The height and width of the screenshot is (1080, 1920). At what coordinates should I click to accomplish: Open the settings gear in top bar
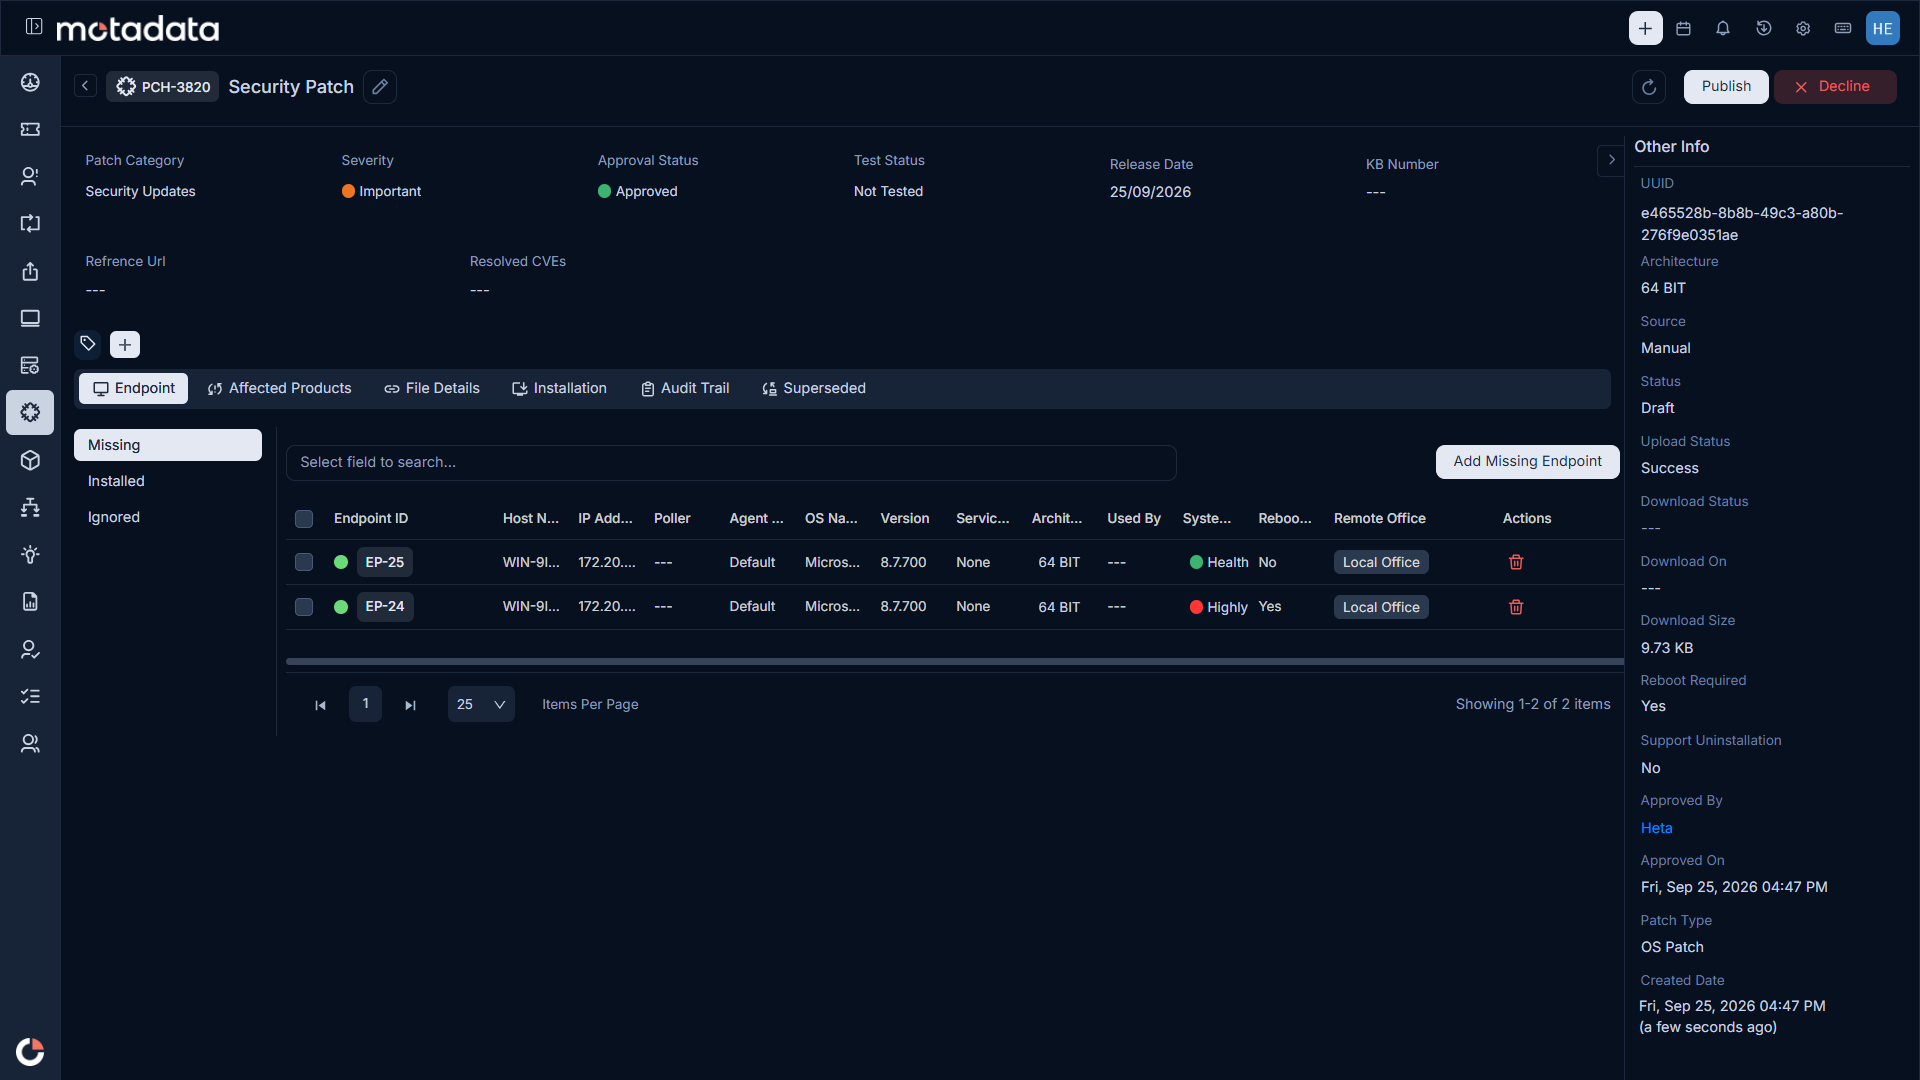(x=1803, y=28)
